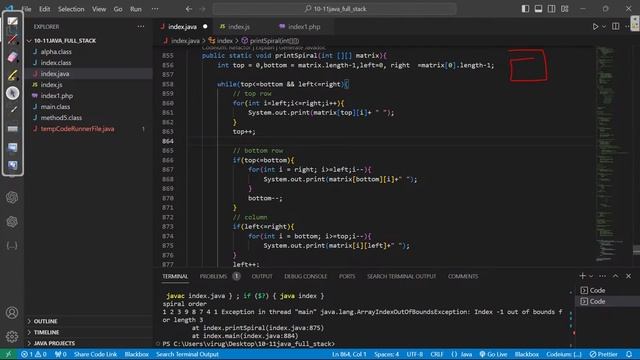
Task: Open the PORTS panel tab
Action: [347, 276]
